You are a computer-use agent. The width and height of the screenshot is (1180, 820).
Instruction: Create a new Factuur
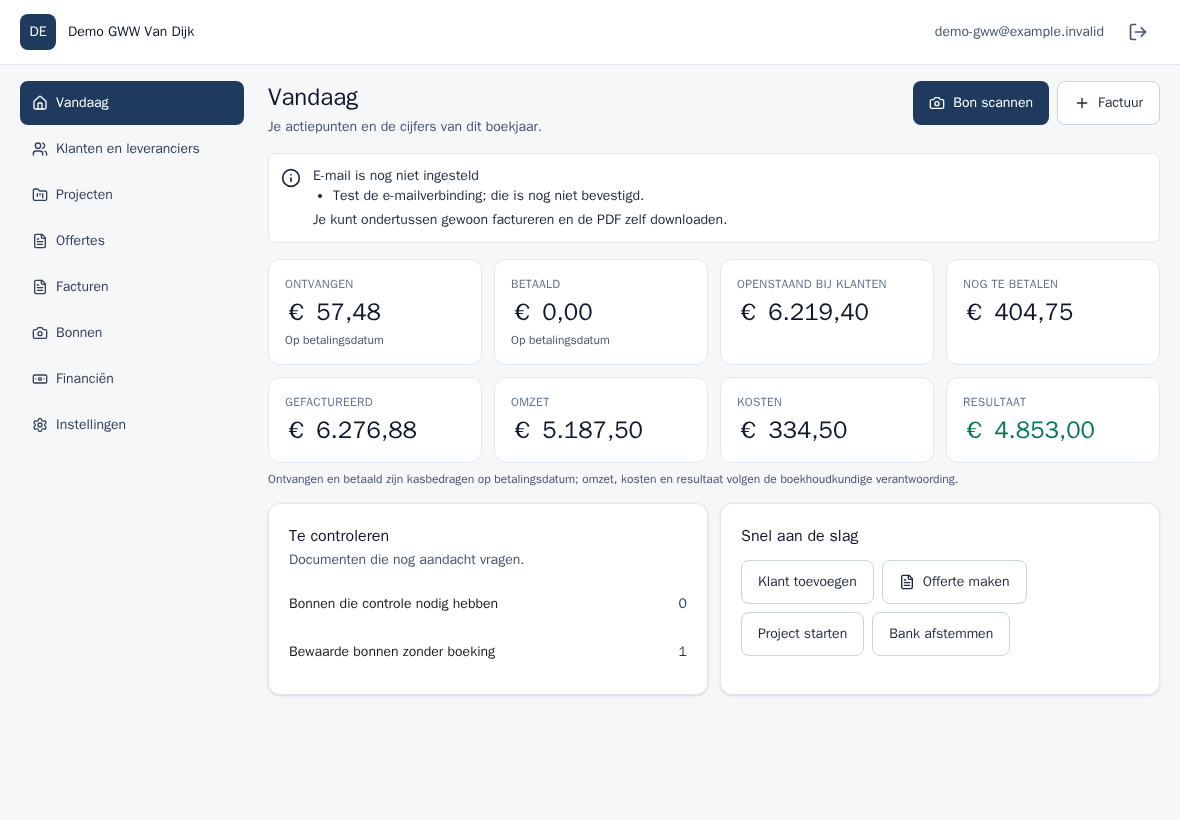click(1108, 103)
